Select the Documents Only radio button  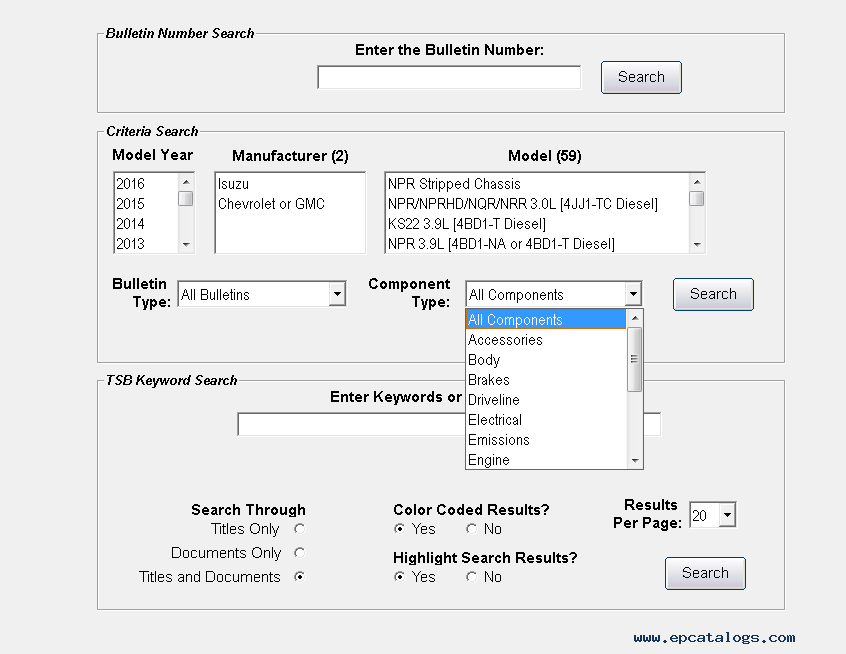(299, 553)
